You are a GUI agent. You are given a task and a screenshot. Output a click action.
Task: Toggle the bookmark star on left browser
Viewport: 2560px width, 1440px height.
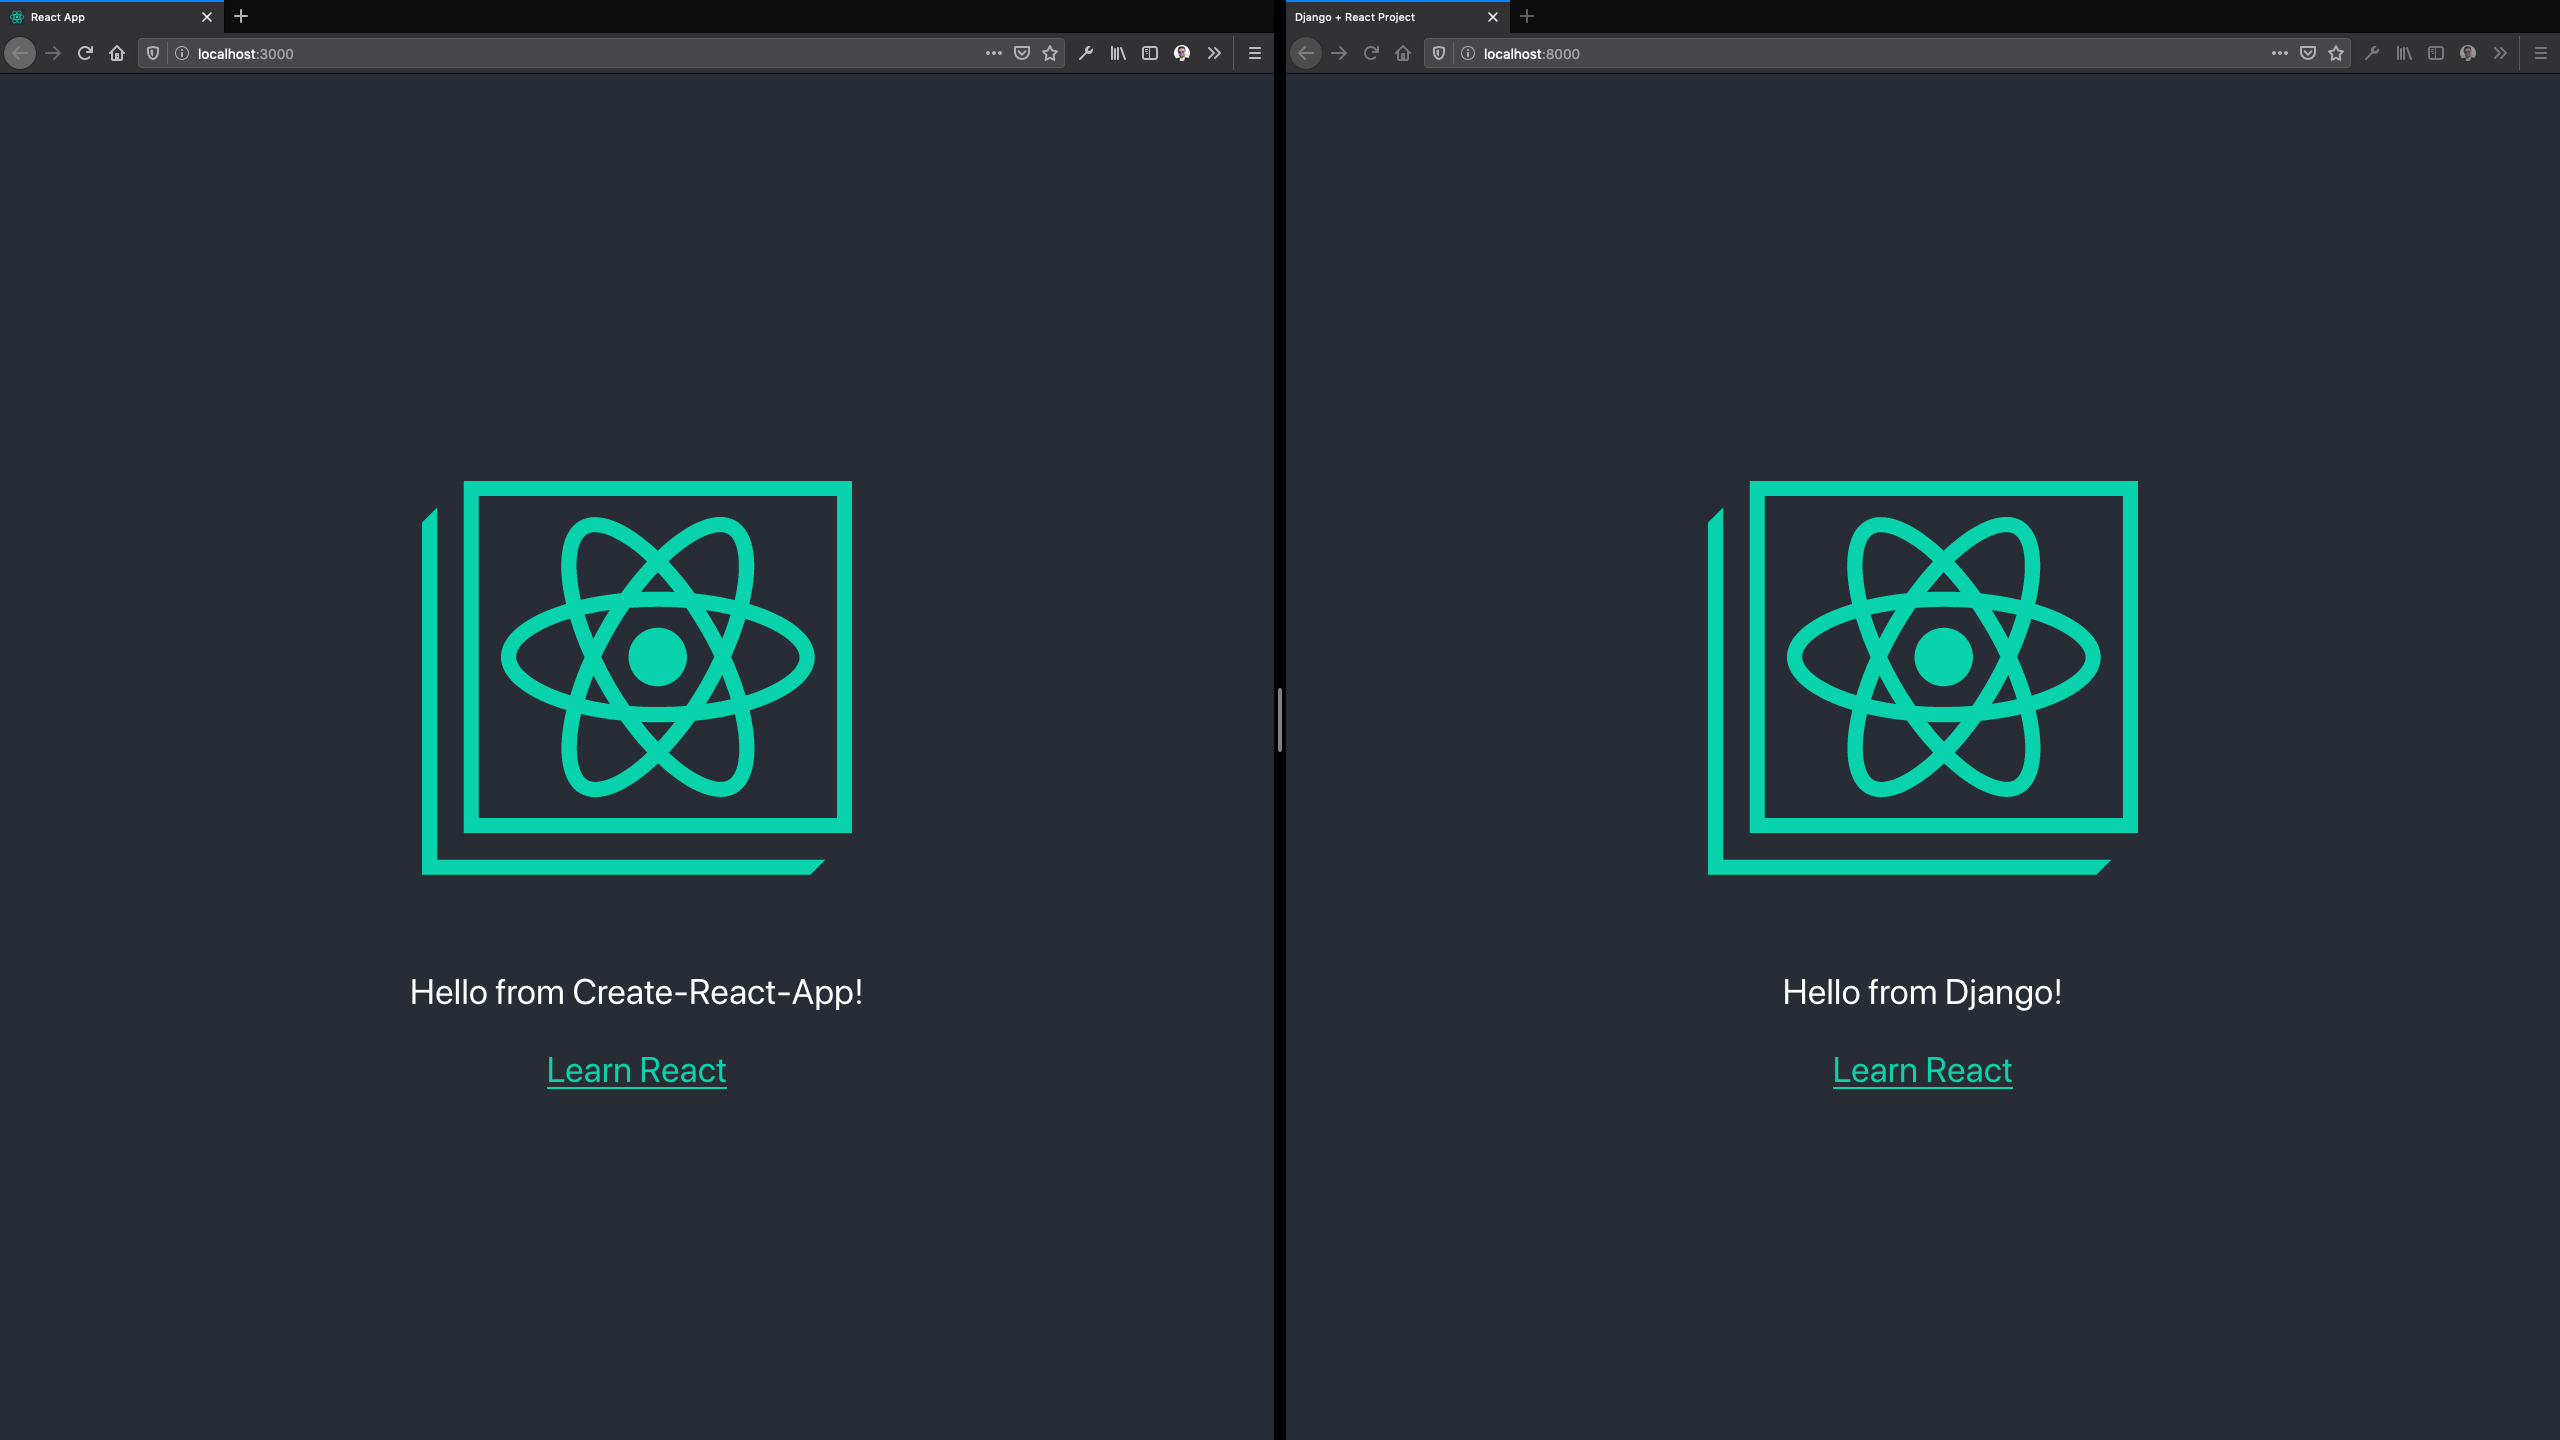[1050, 53]
